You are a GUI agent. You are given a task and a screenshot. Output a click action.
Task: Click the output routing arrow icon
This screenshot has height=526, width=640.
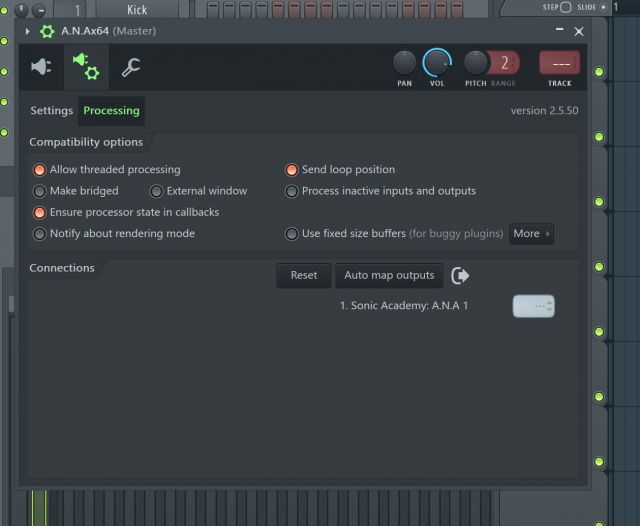point(460,275)
